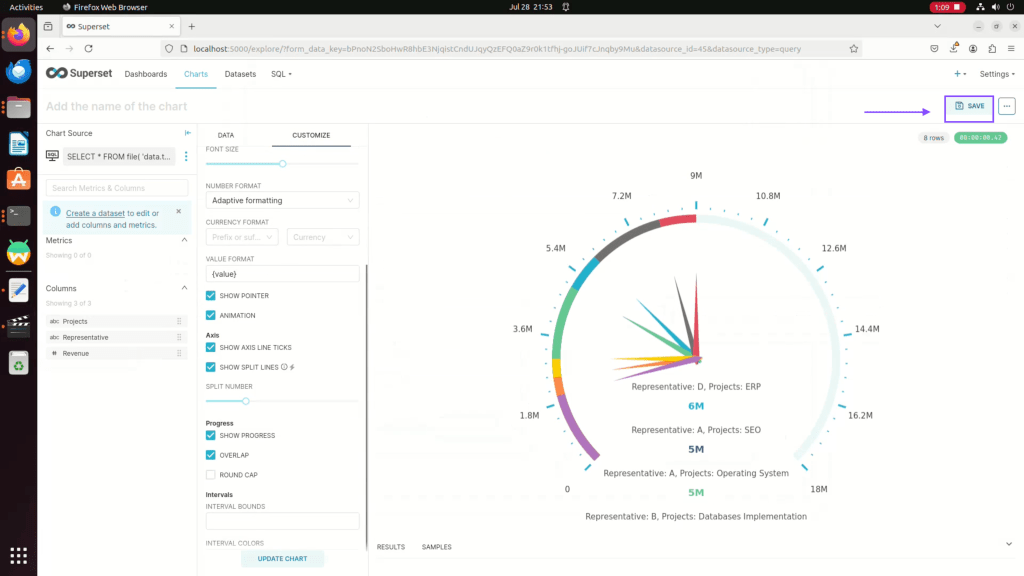
Task: Click the Update Chart button
Action: coord(282,558)
